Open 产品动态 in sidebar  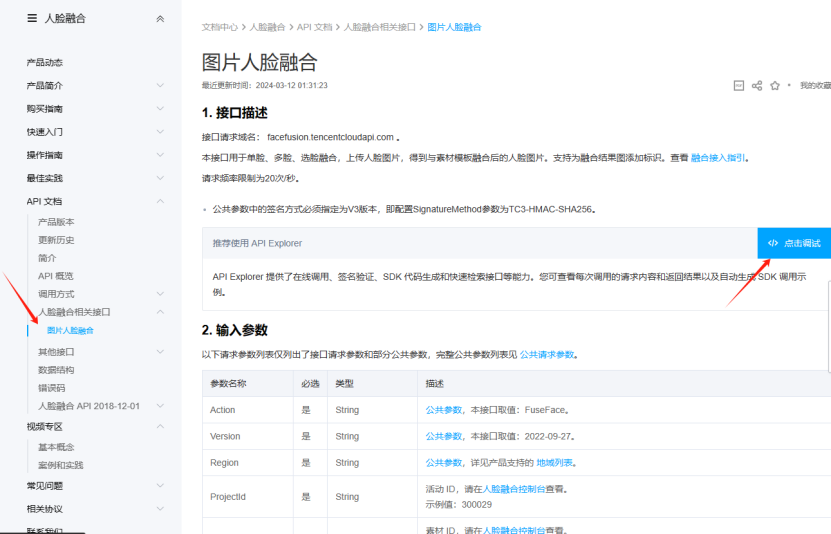(45, 63)
